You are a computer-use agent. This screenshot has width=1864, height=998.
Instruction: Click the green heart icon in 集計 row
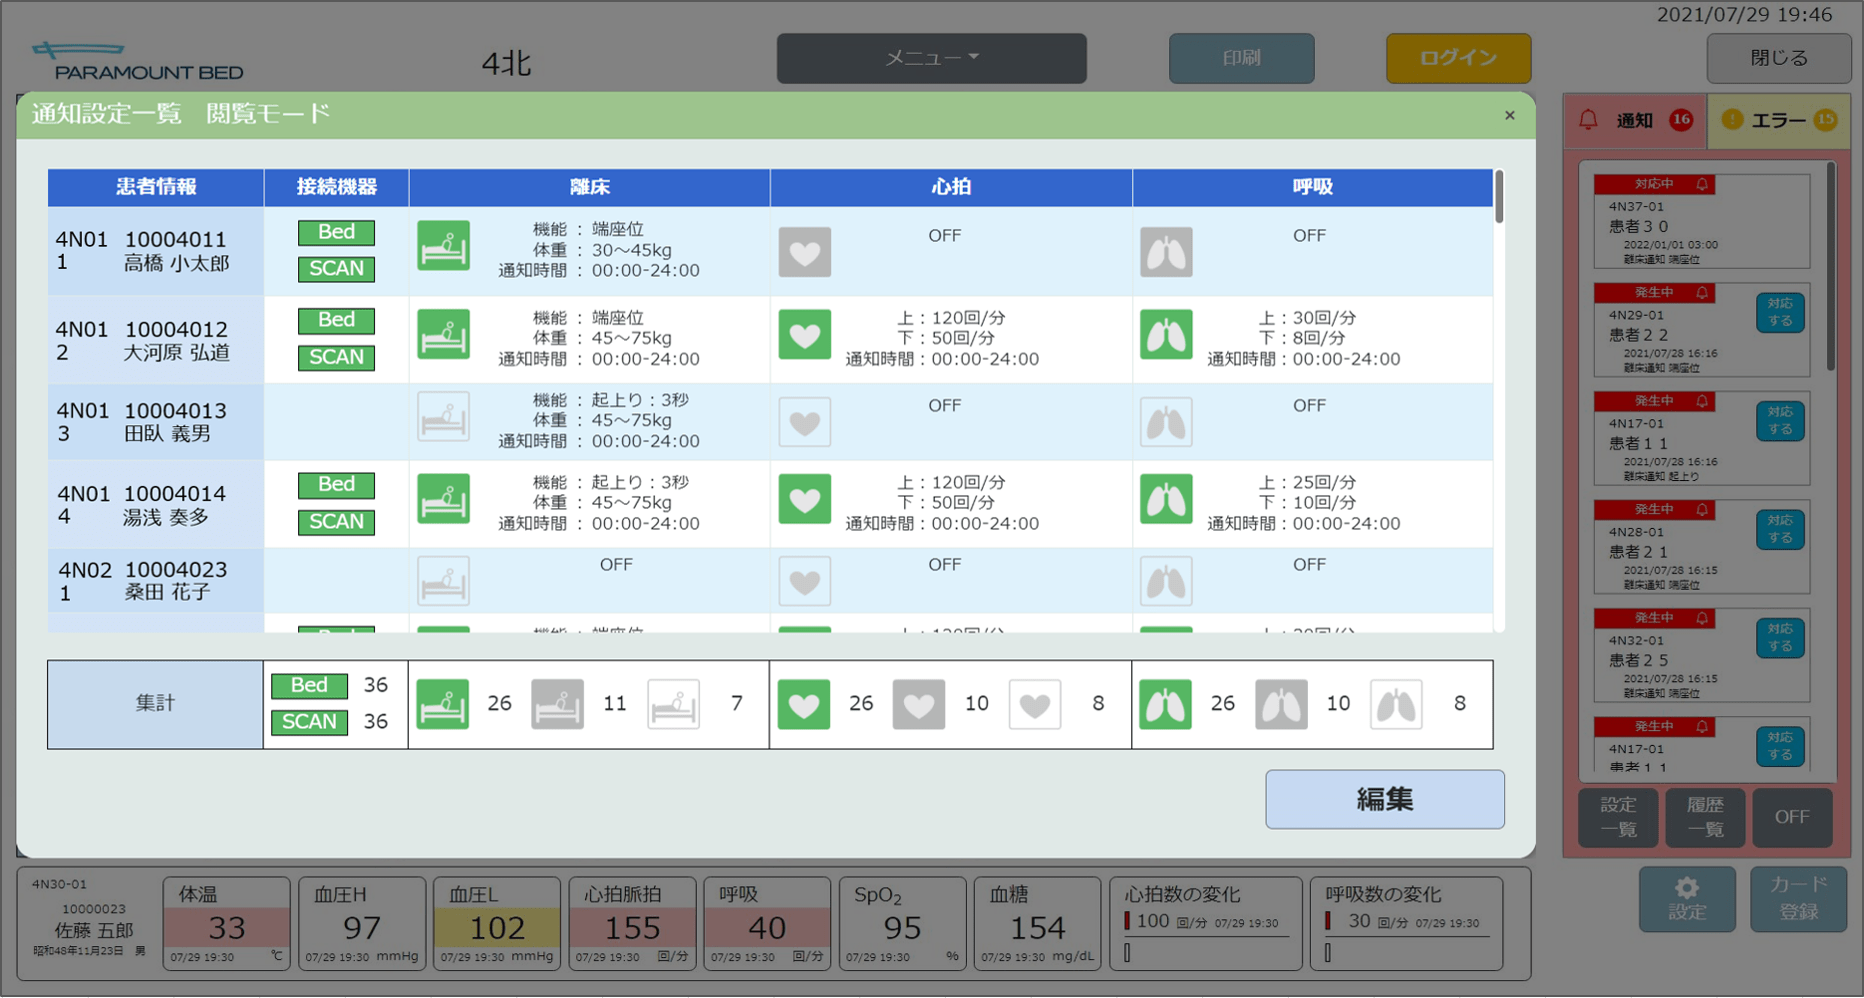pyautogui.click(x=804, y=704)
